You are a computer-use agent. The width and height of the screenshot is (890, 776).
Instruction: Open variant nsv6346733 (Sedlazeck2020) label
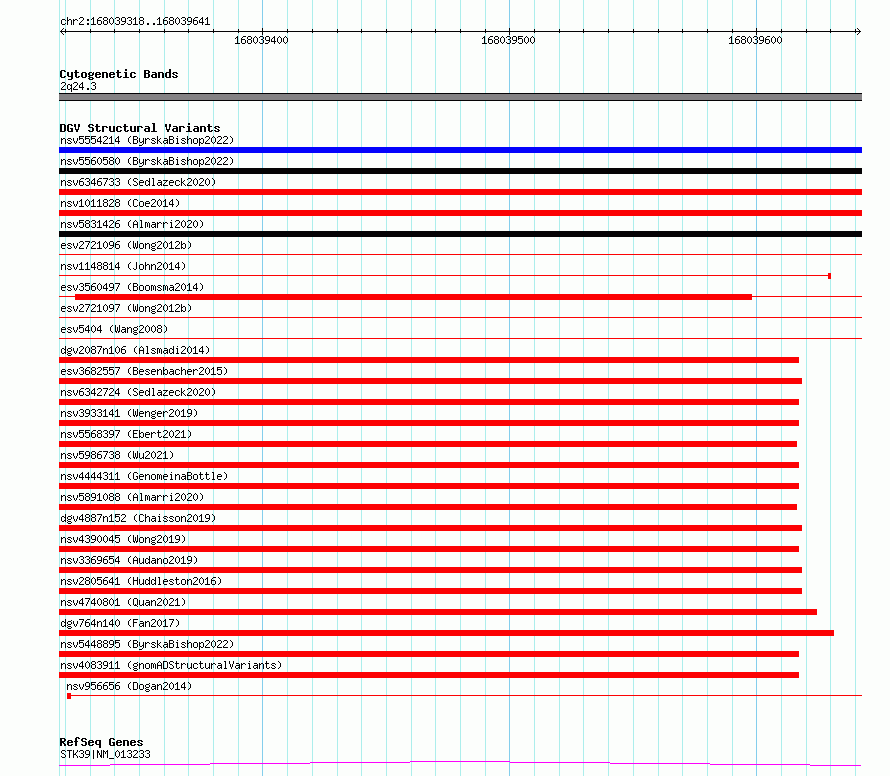coord(138,182)
